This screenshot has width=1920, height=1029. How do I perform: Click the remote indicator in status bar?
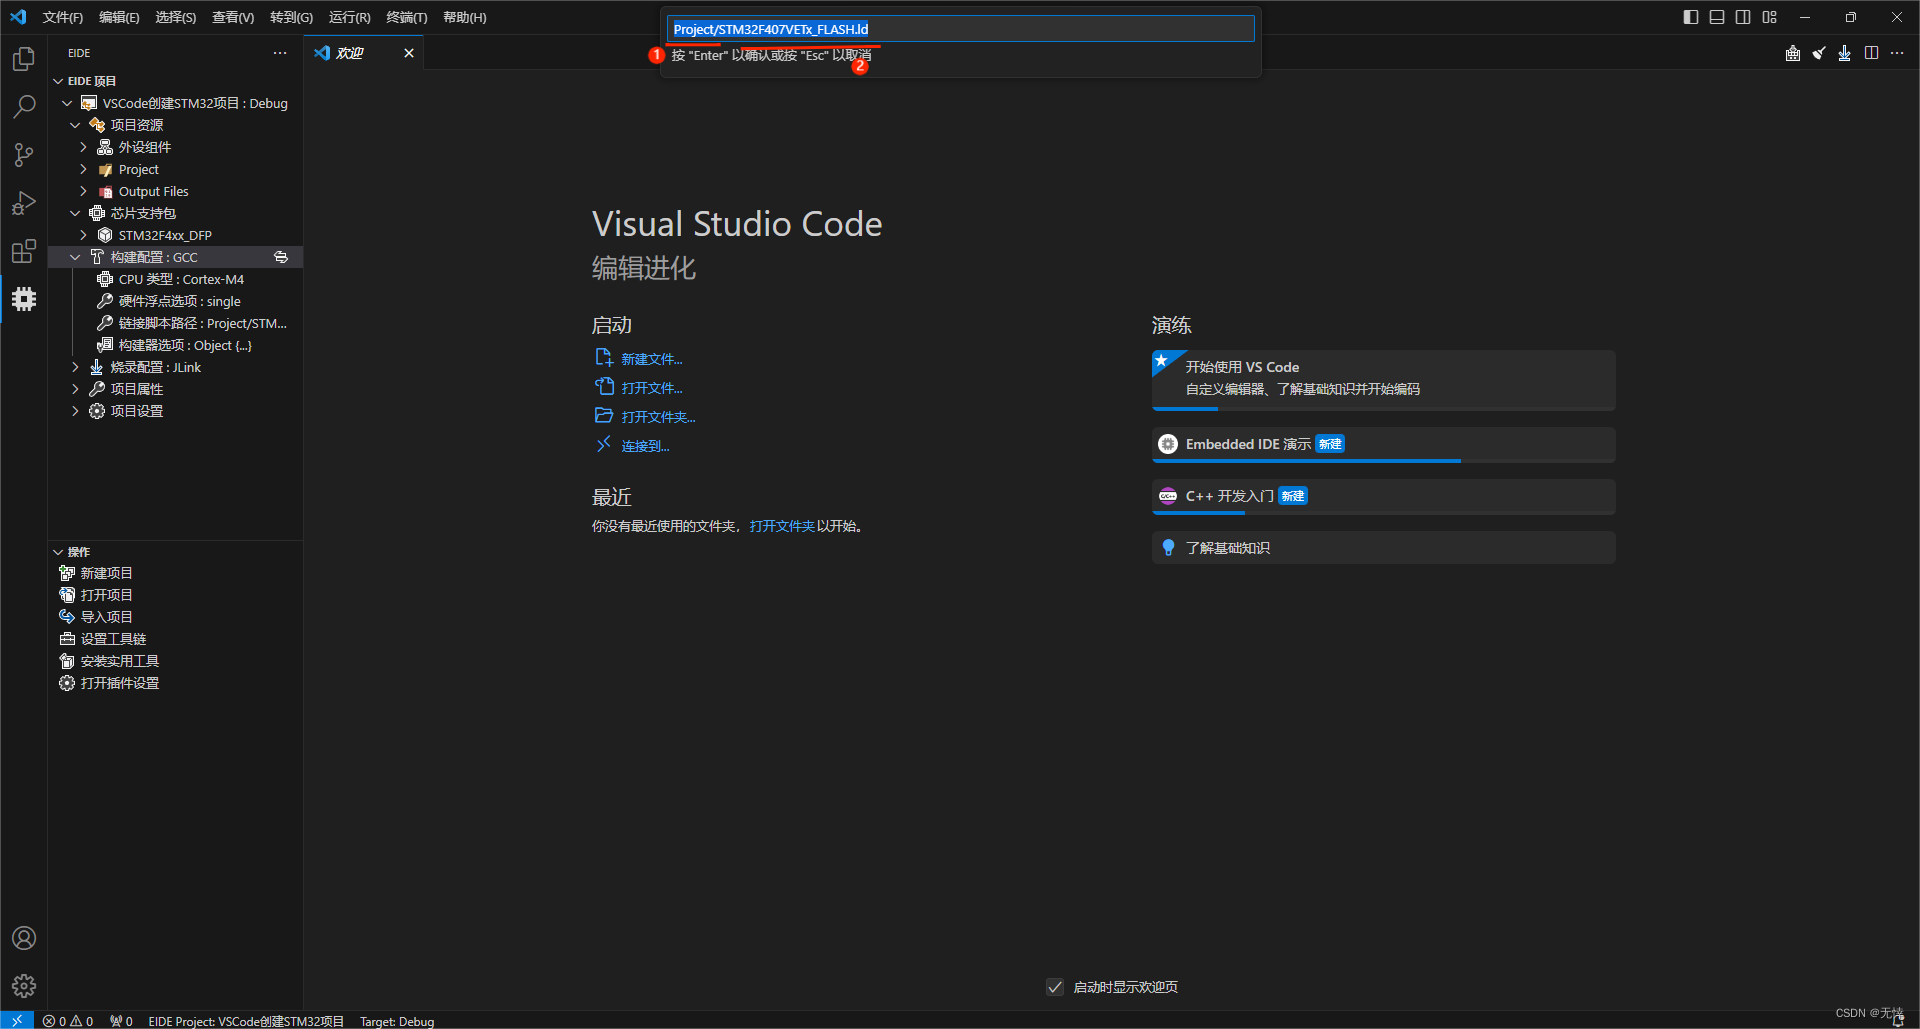coord(17,1020)
